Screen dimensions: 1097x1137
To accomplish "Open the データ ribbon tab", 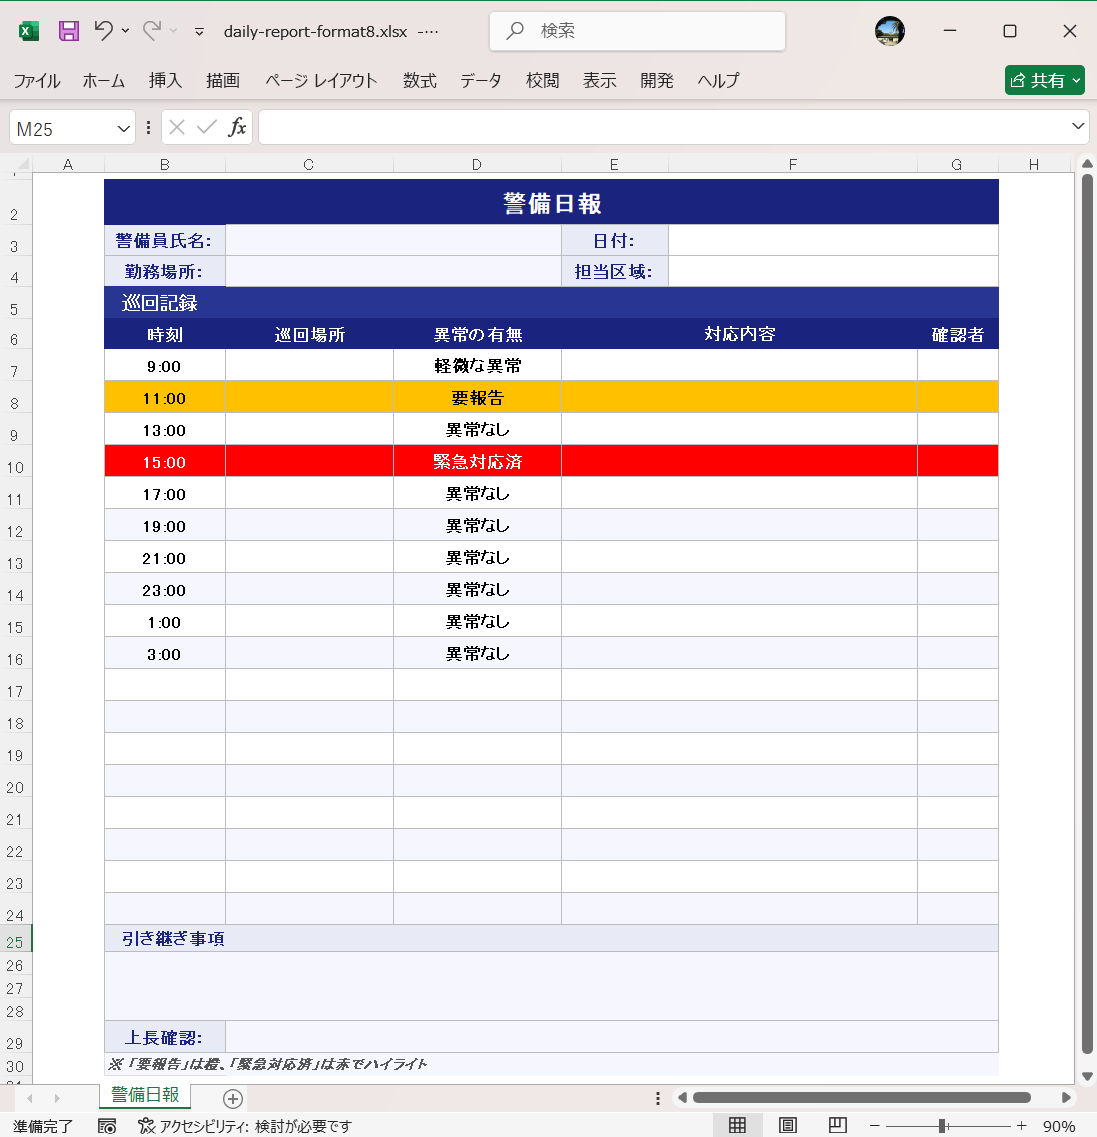I will pyautogui.click(x=481, y=80).
